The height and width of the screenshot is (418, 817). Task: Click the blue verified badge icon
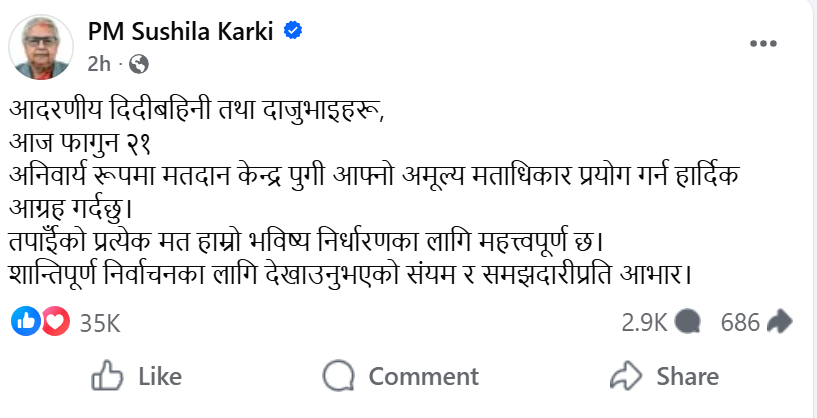pos(292,31)
